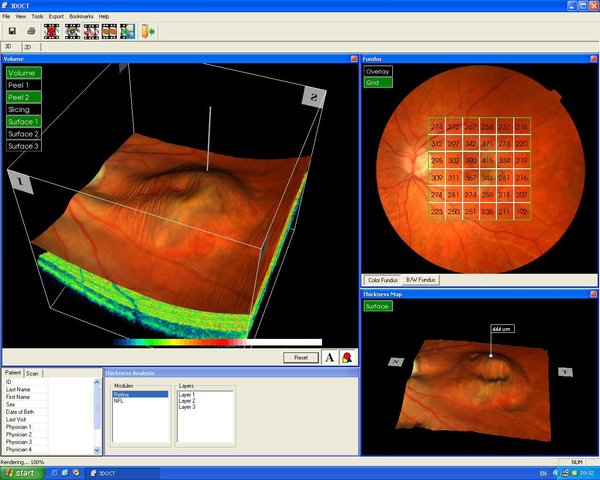The height and width of the screenshot is (480, 600).
Task: Click the two orange circles filmstrip icon
Action: coord(109,31)
